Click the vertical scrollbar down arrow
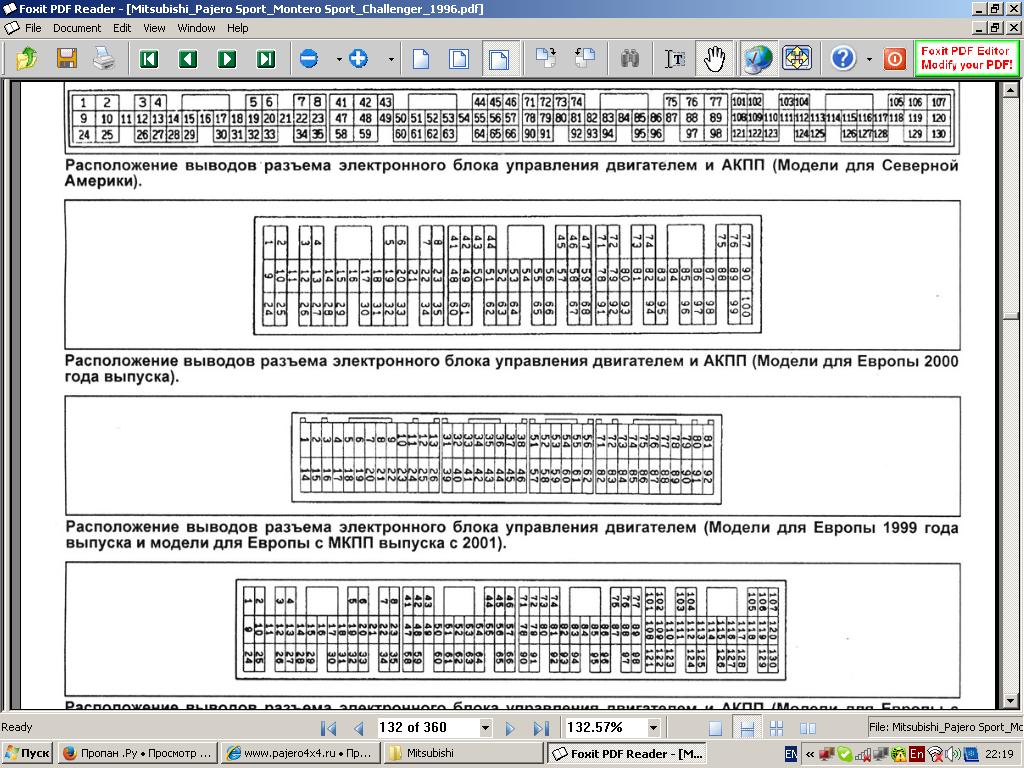The width and height of the screenshot is (1024, 768). pyautogui.click(x=1011, y=702)
